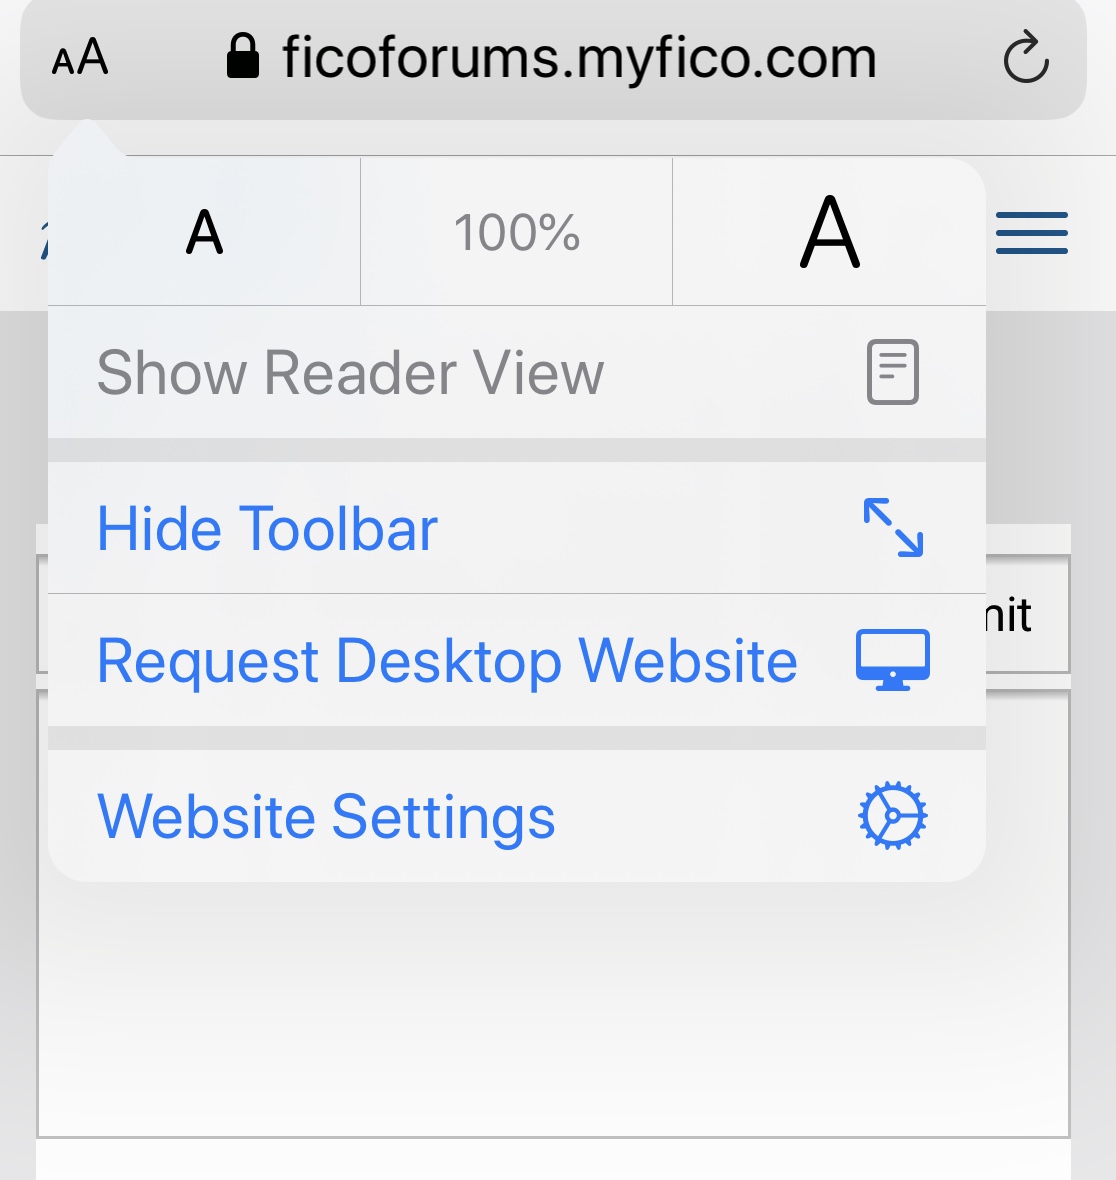This screenshot has height=1180, width=1116.
Task: Increase text size with large A
Action: point(829,232)
